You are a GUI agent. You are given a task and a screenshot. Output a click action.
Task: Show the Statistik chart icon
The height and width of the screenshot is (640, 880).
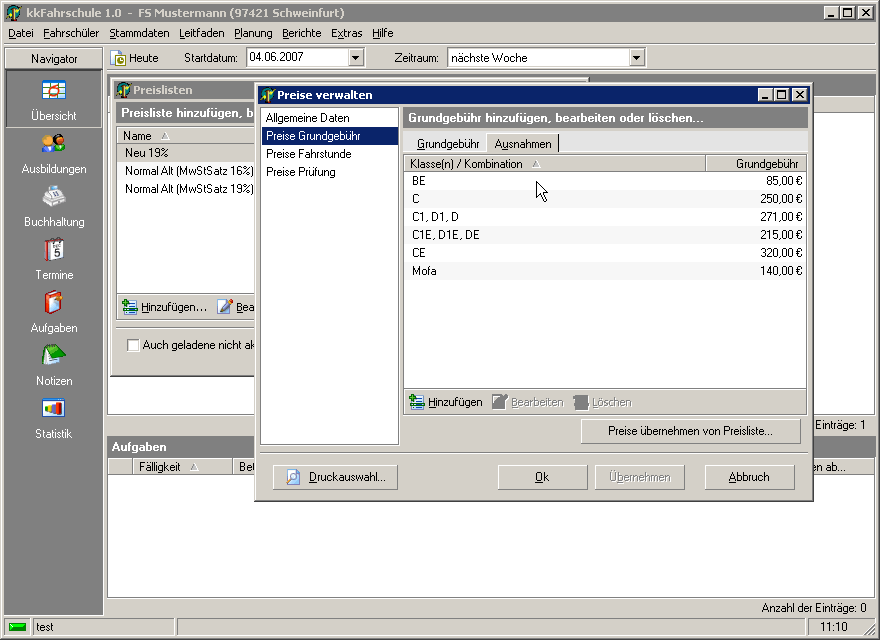click(x=53, y=409)
